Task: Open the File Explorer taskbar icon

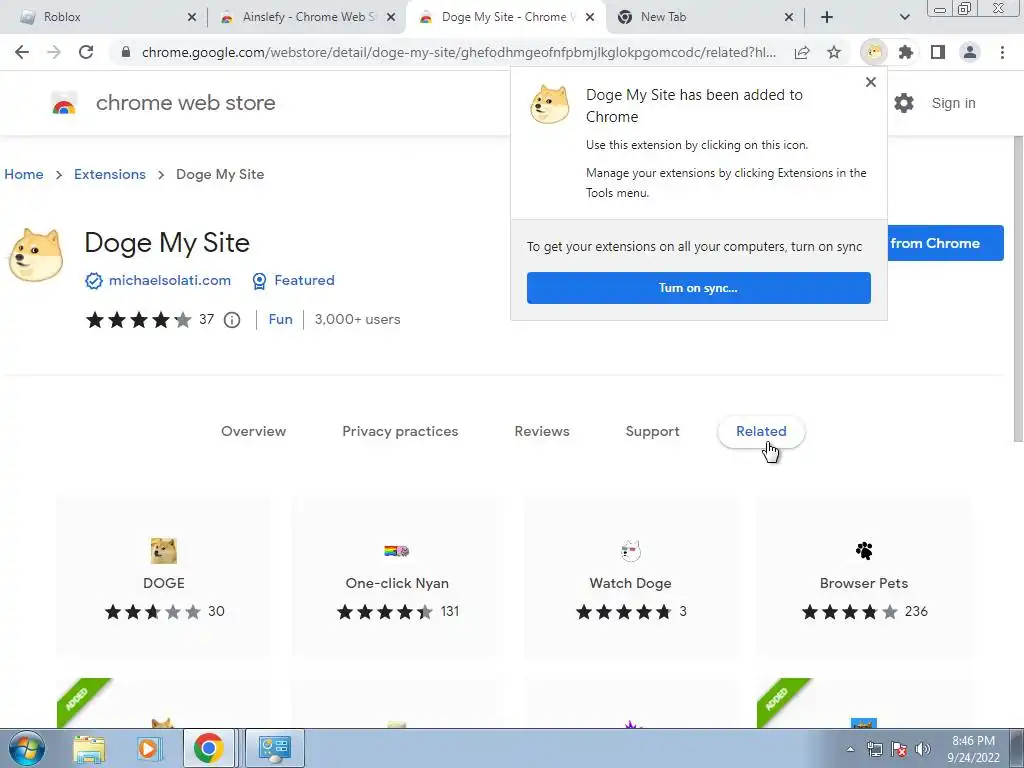Action: tap(89, 748)
